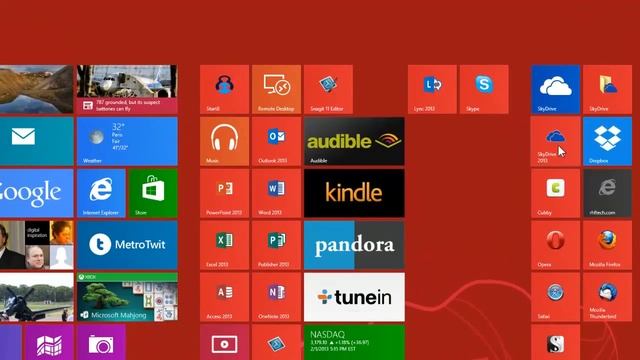Open the Pandora tile
The width and height of the screenshot is (640, 360).
[354, 245]
